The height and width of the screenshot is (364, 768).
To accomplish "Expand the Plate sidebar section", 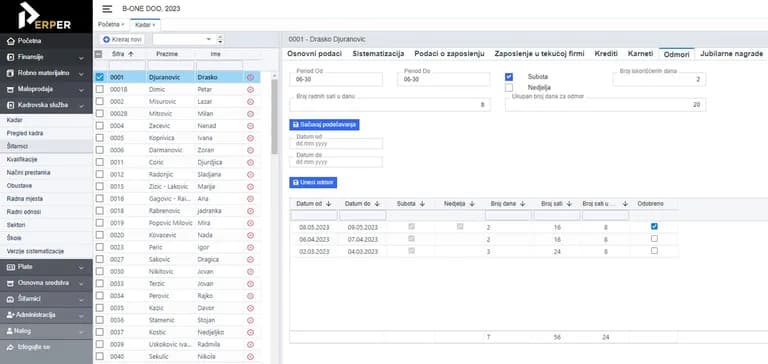I will click(46, 267).
